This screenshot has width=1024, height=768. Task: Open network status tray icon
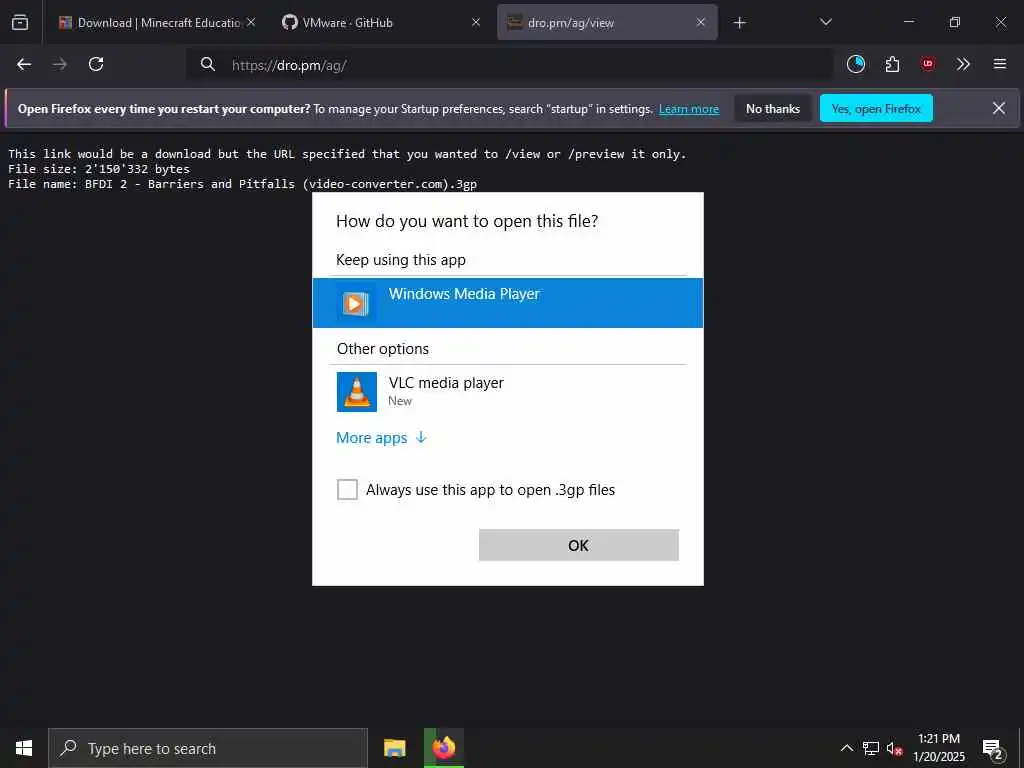[871, 748]
